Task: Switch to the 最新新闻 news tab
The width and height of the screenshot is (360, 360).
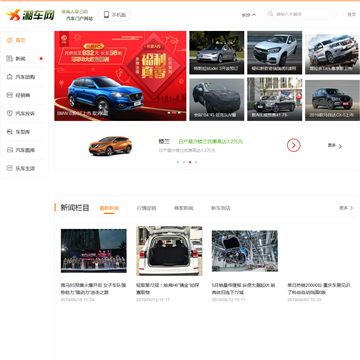Action: 109,208
